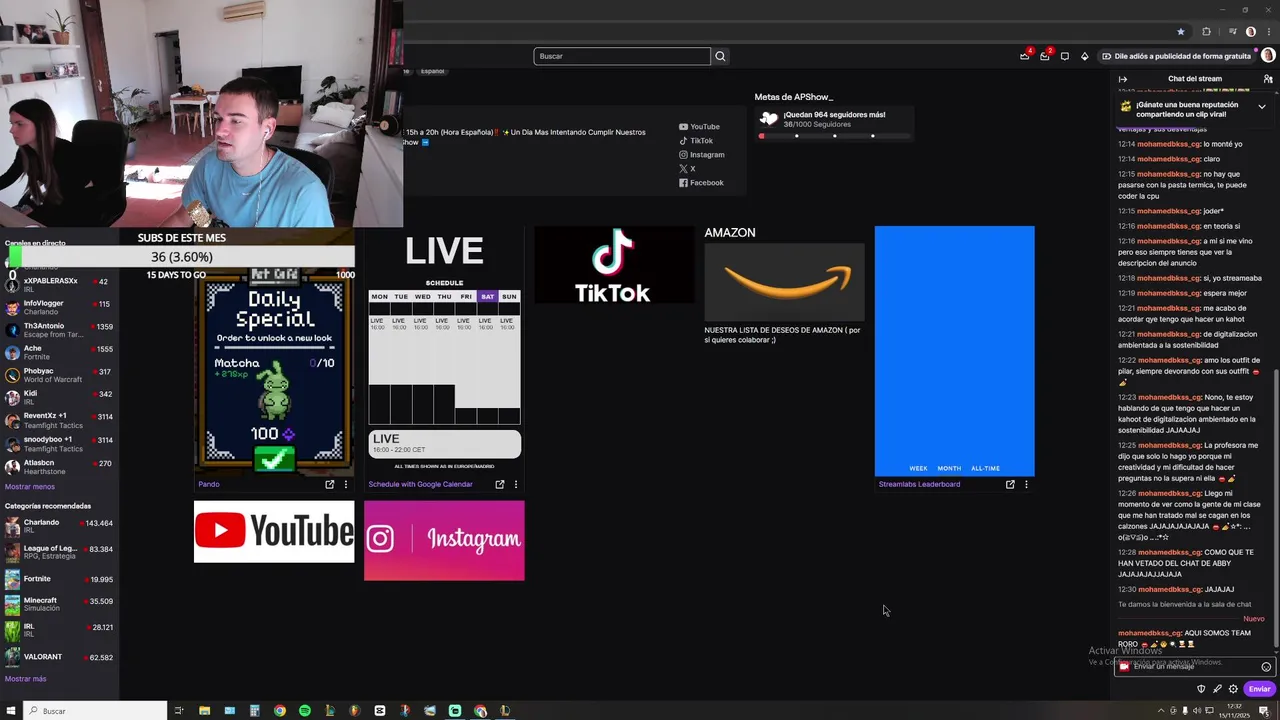Open the chat community users icon
Viewport: 1280px width, 720px height.
point(1268,79)
